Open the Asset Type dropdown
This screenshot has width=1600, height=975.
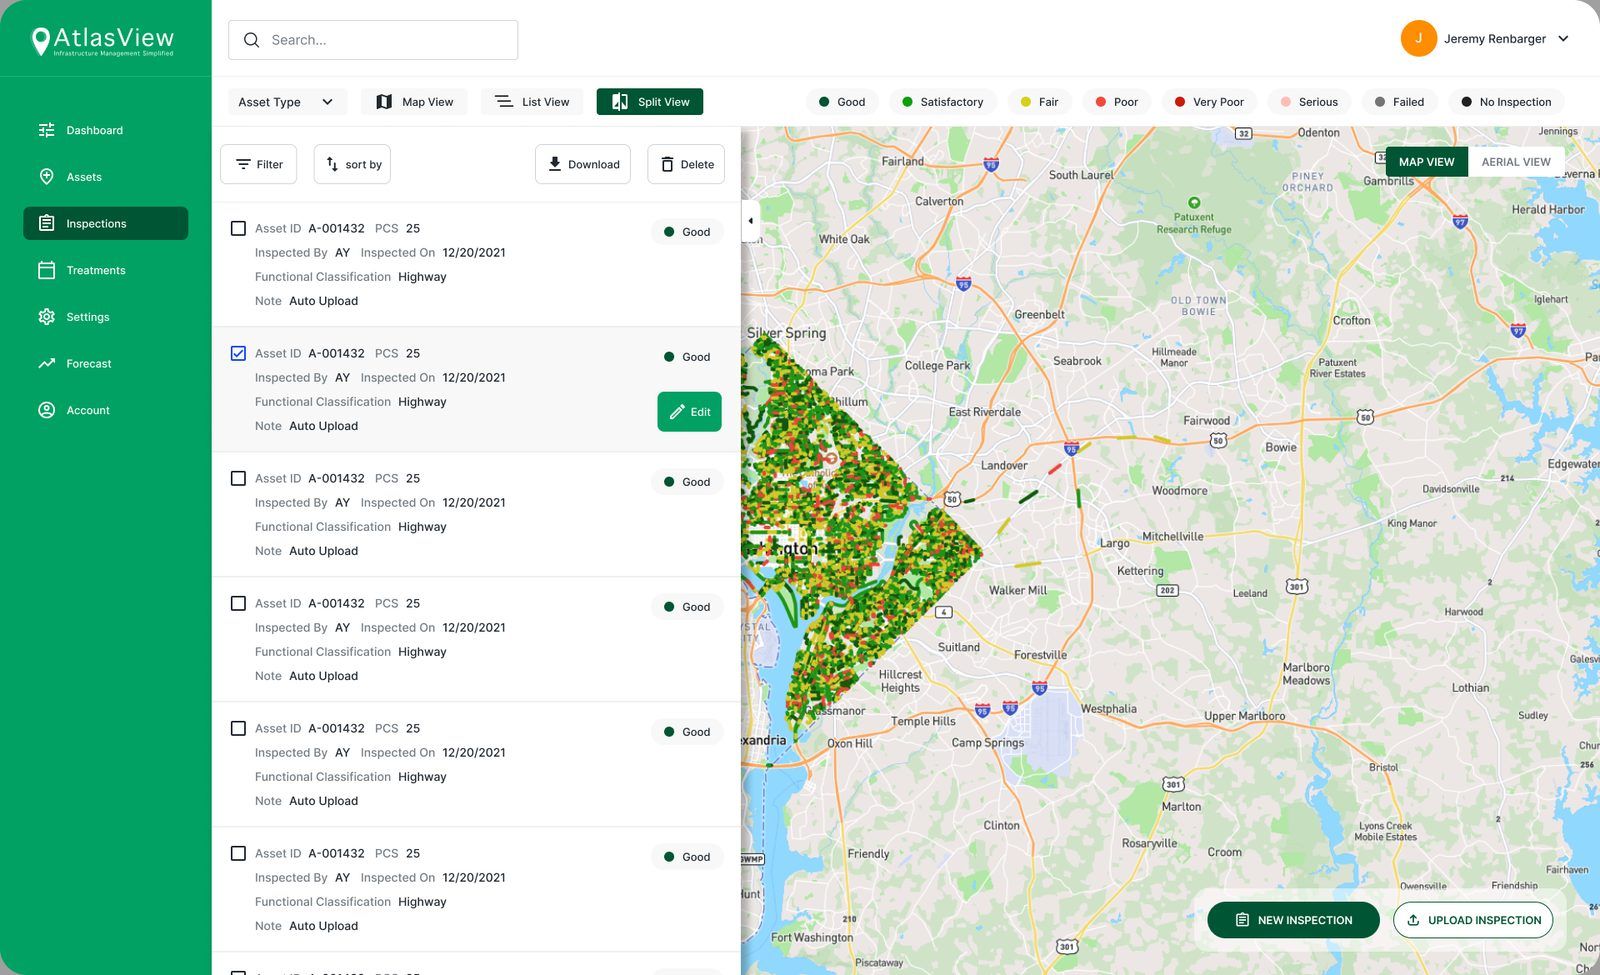pos(287,102)
